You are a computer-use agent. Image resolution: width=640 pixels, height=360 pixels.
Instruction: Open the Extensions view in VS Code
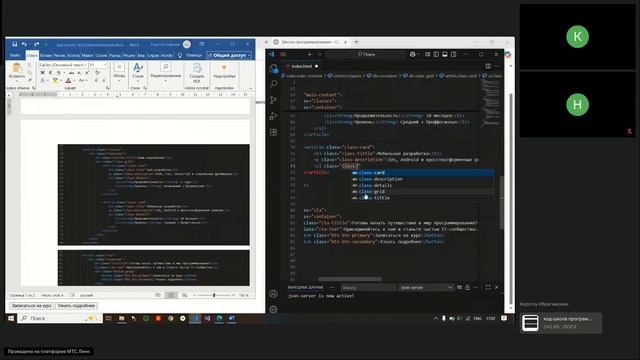(273, 132)
